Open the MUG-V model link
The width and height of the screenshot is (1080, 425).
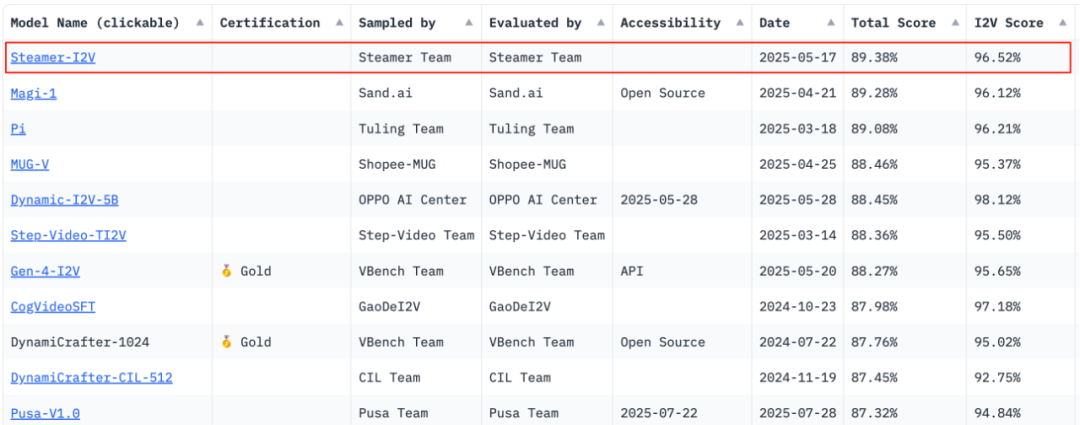click(x=30, y=164)
